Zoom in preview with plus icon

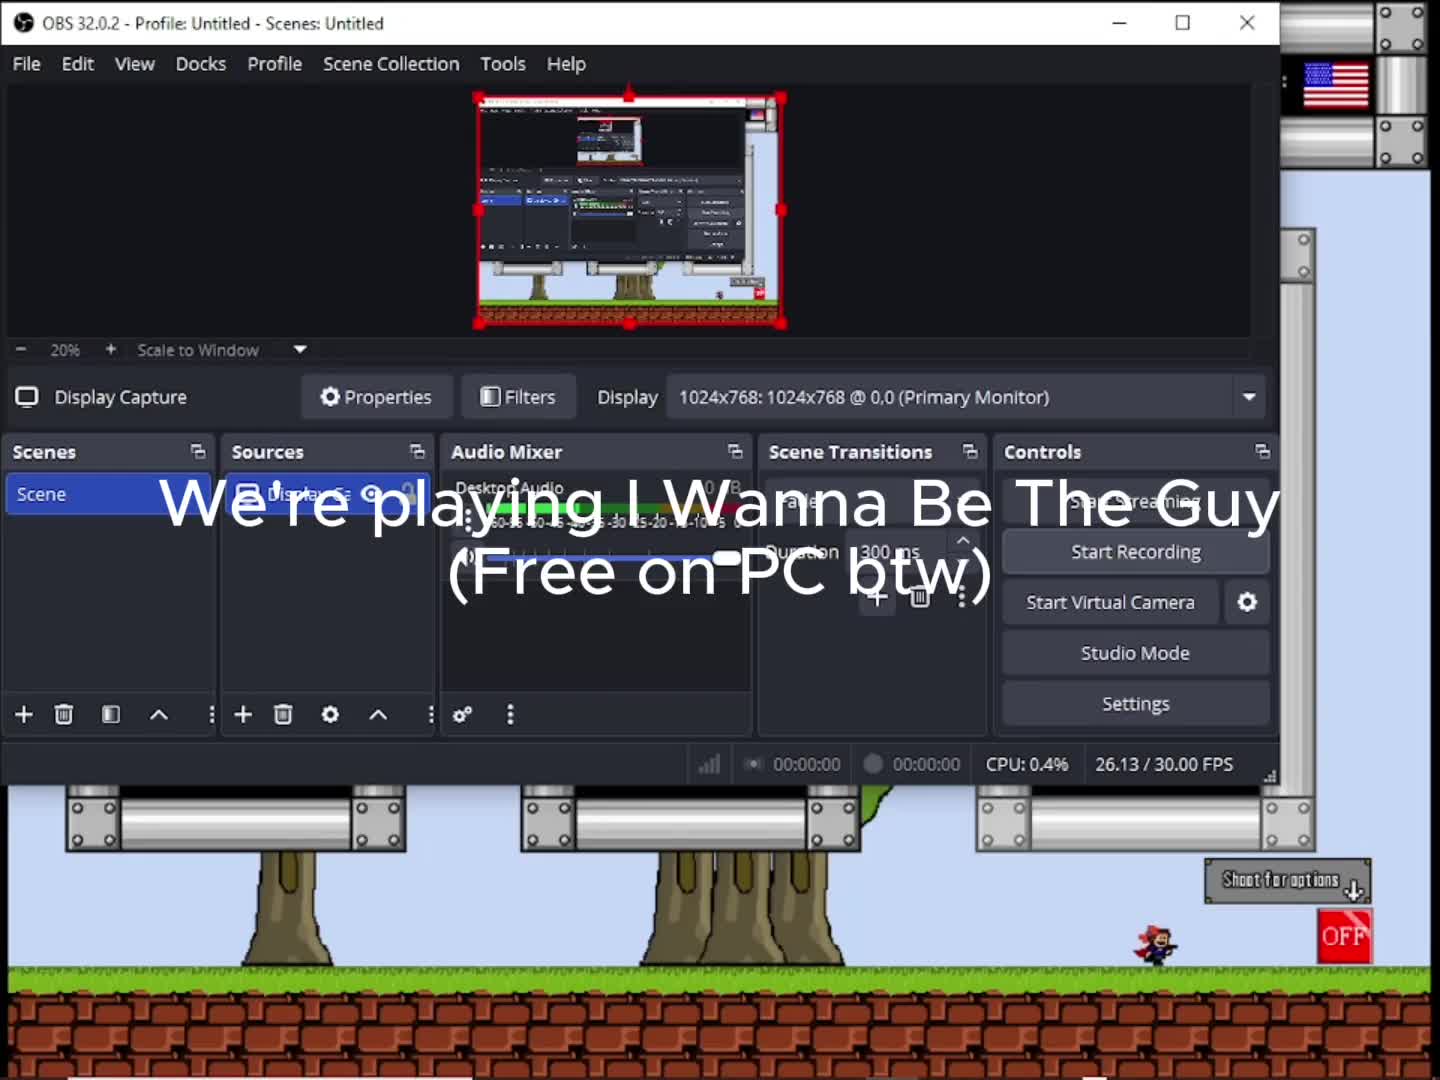[111, 350]
